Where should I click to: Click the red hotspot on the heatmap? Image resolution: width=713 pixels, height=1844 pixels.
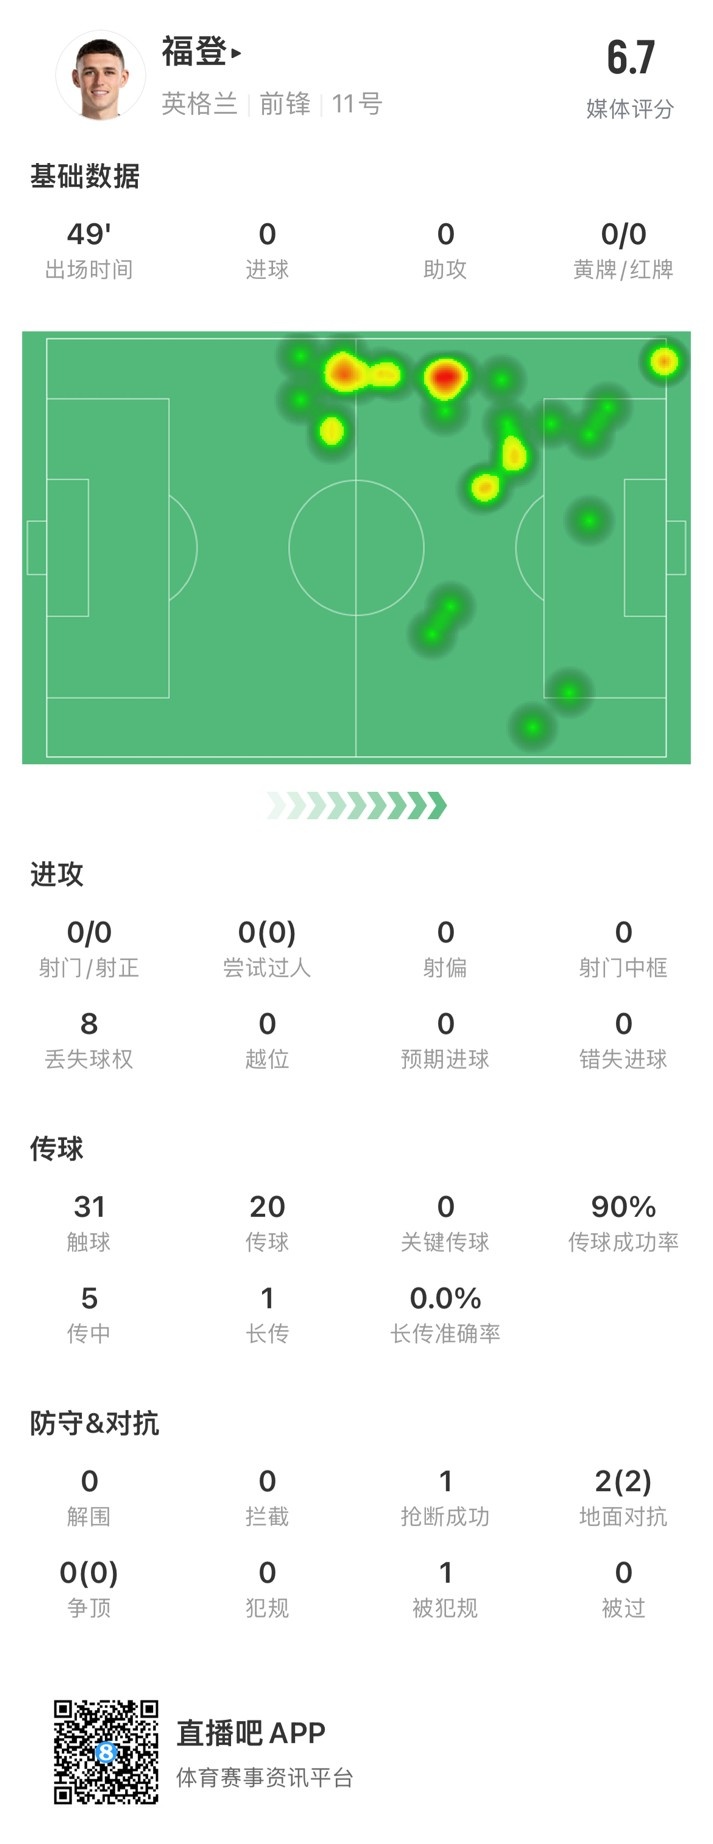point(445,378)
